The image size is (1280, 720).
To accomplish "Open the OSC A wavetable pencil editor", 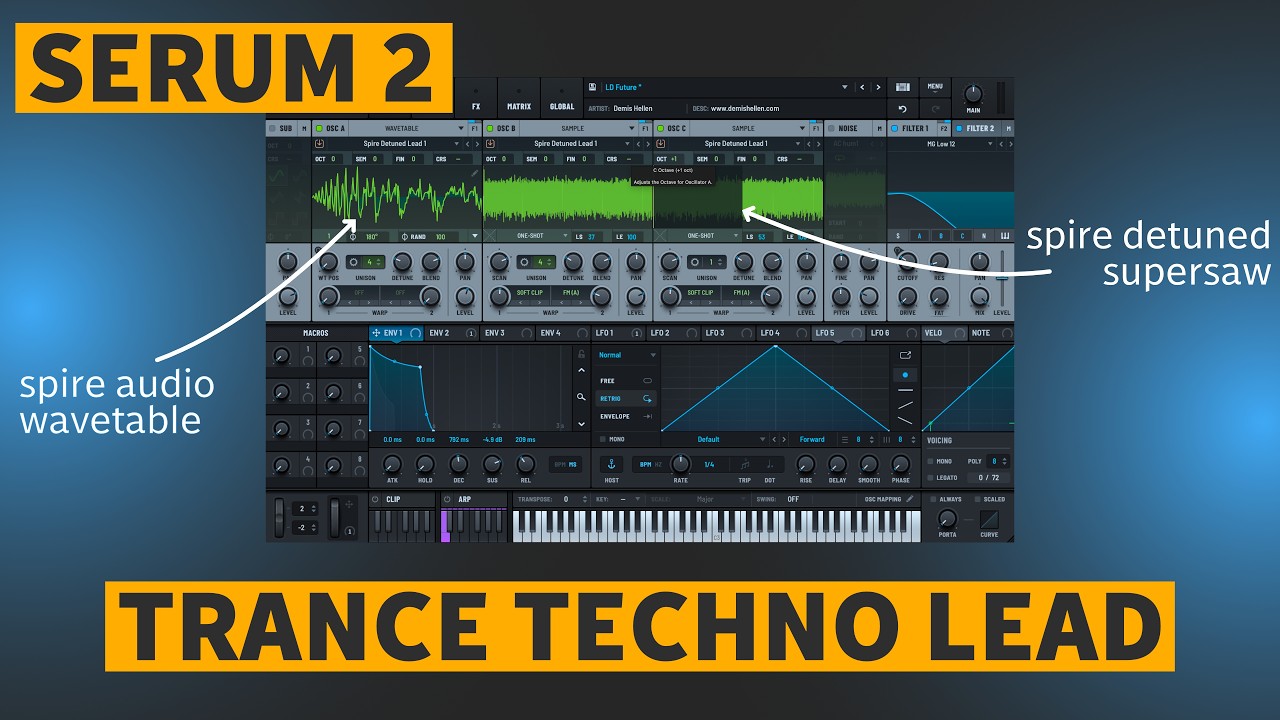I will click(475, 173).
